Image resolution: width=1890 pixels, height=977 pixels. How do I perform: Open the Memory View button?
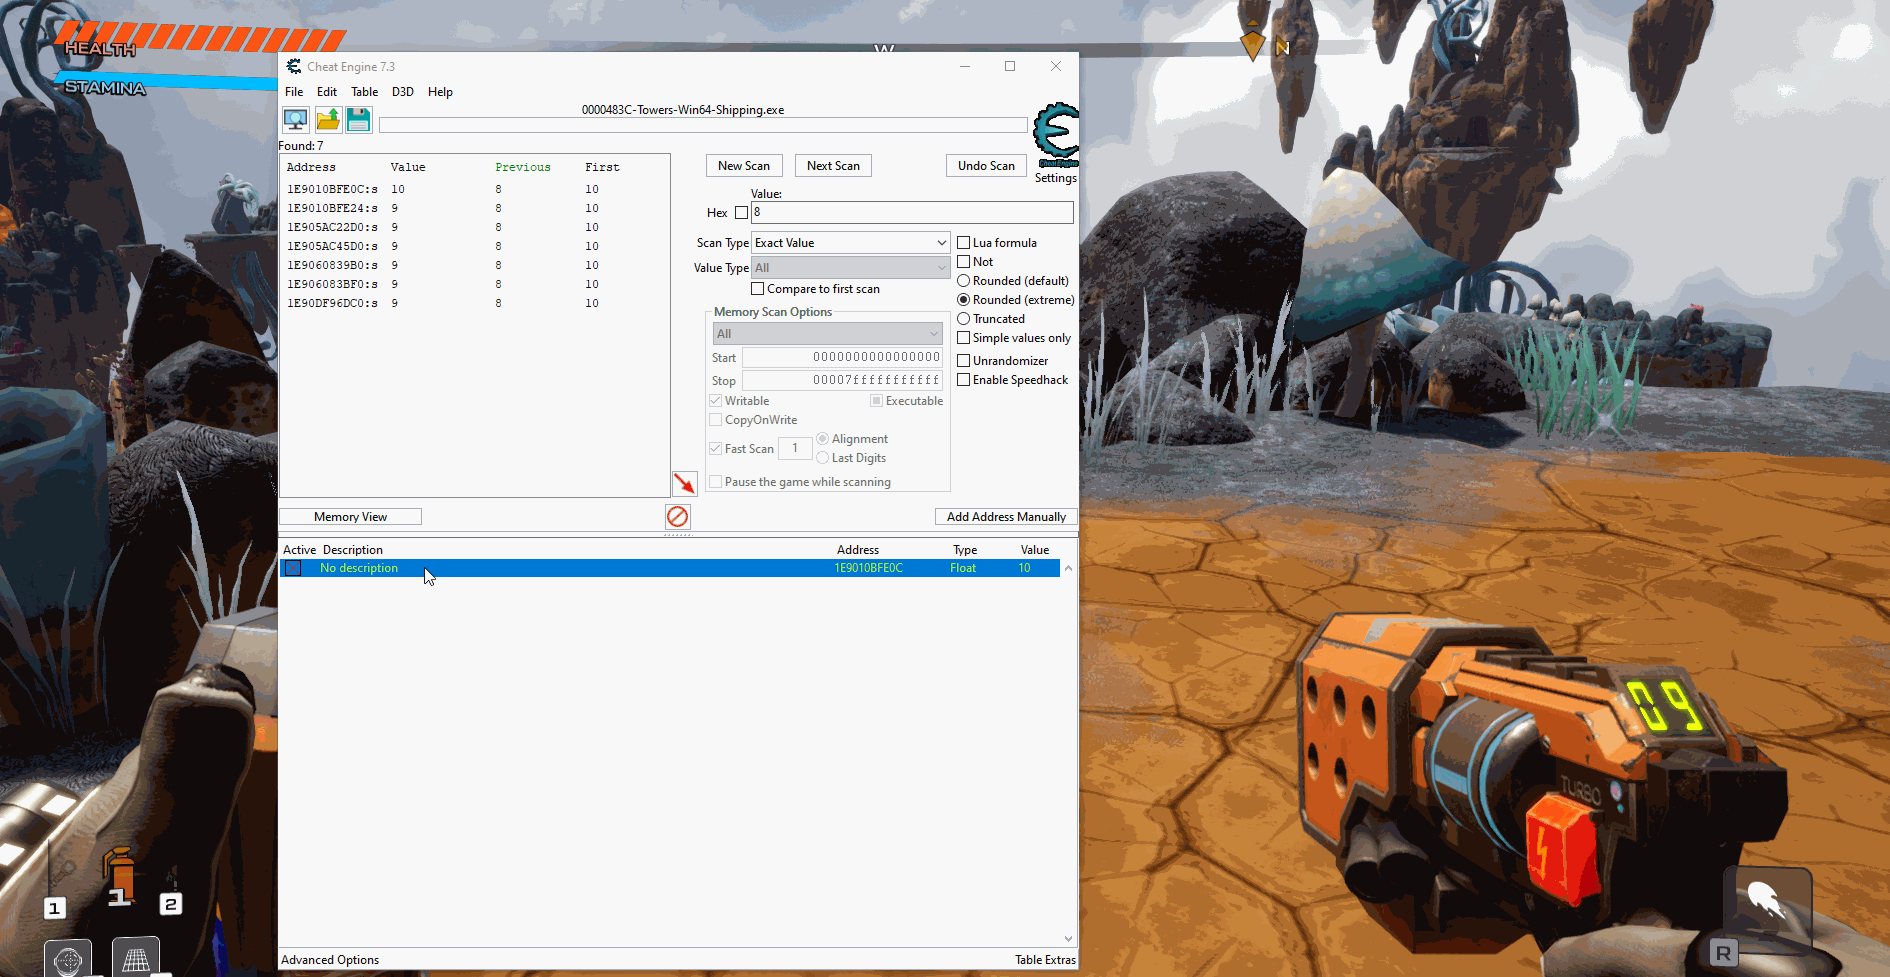point(350,517)
